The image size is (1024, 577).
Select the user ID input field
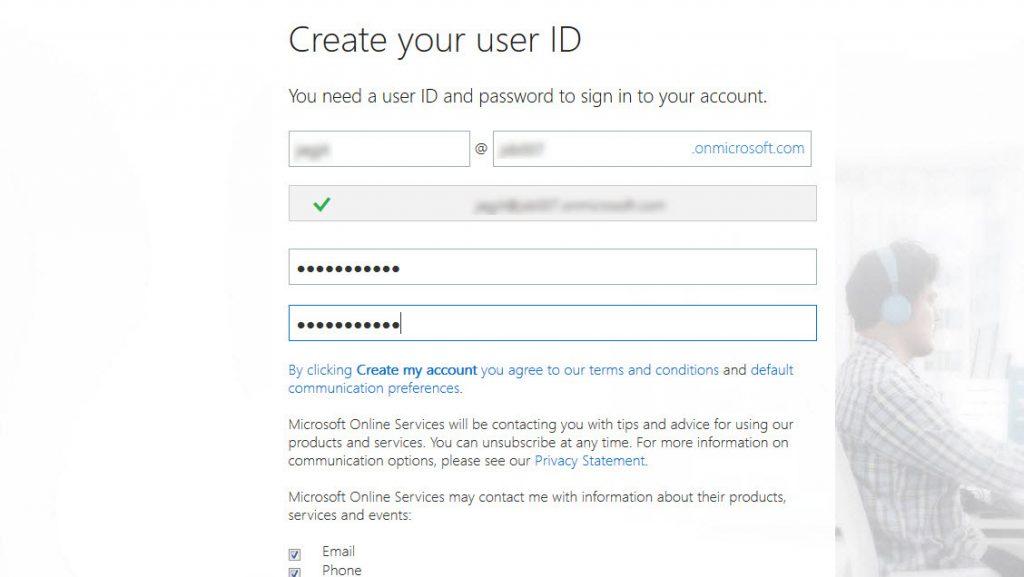[380, 147]
